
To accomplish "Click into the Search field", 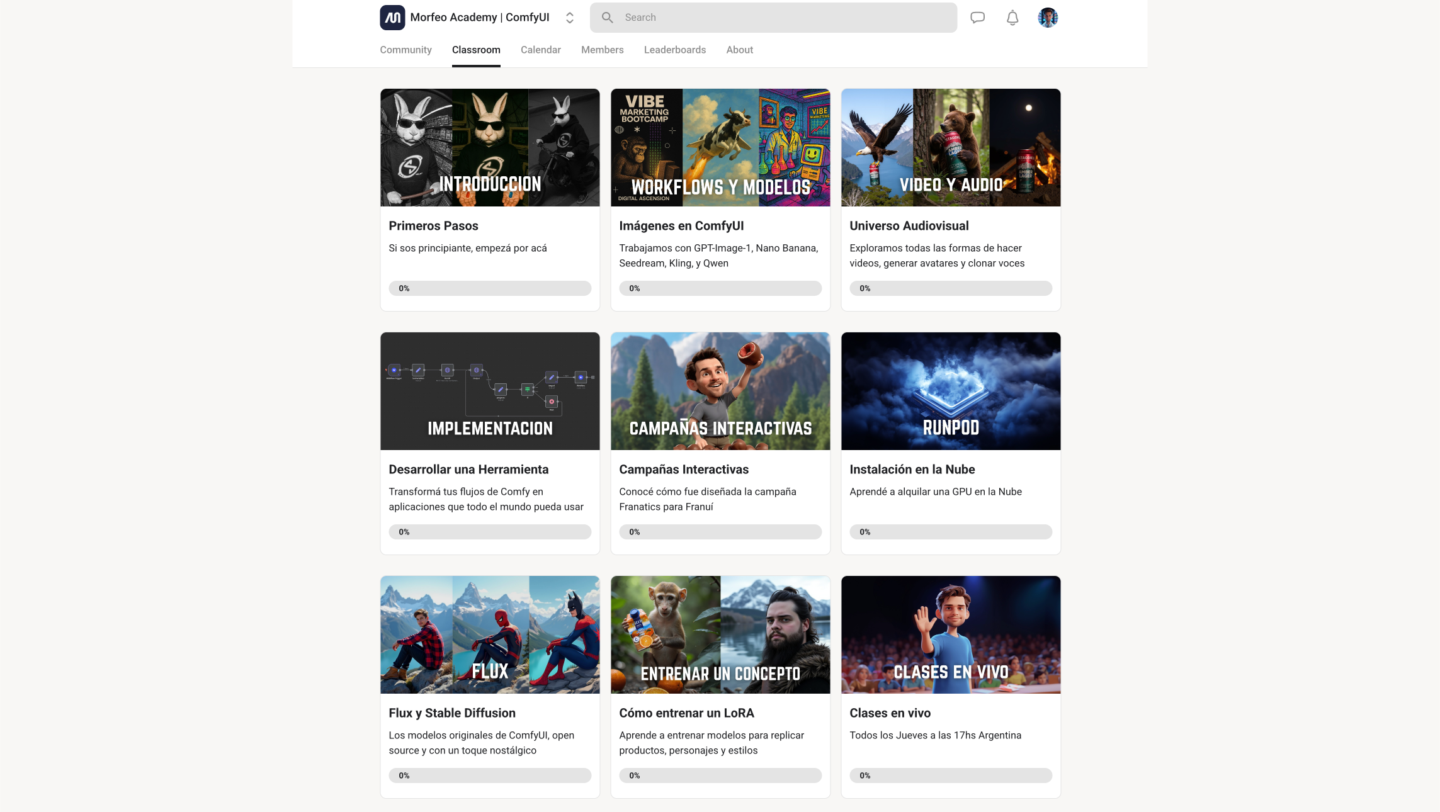I will 773,17.
